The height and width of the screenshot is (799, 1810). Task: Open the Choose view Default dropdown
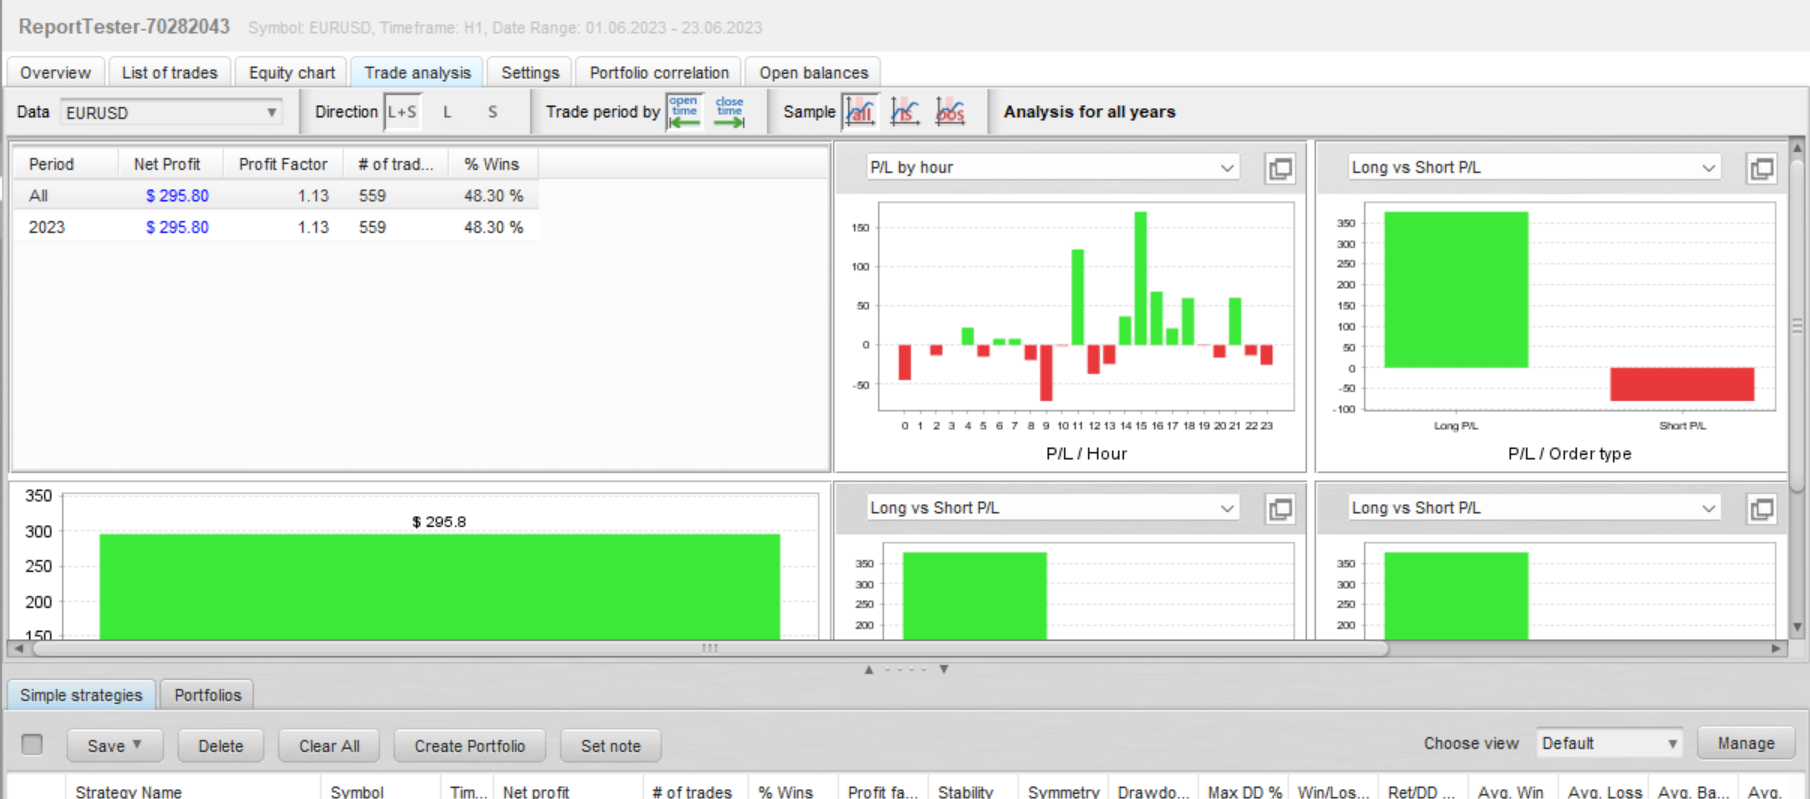(x=1609, y=743)
